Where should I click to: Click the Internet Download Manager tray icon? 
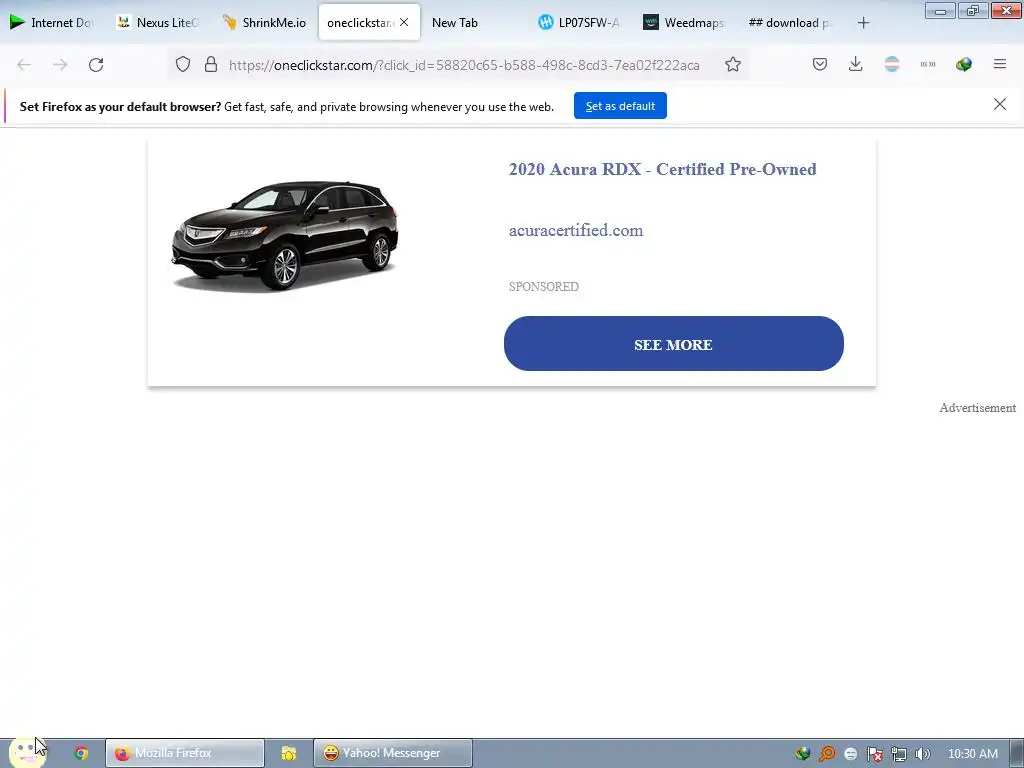[803, 754]
